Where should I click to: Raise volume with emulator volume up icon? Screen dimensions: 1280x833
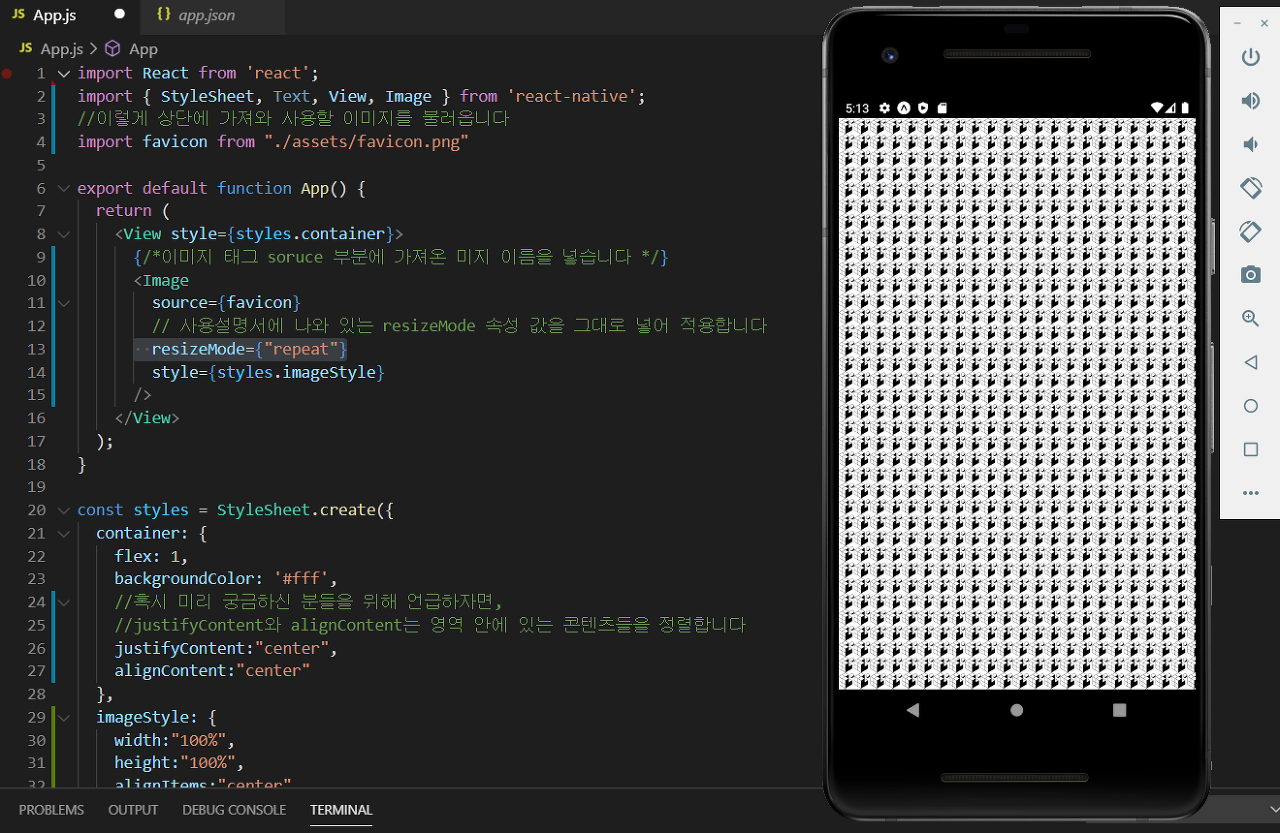pos(1250,101)
